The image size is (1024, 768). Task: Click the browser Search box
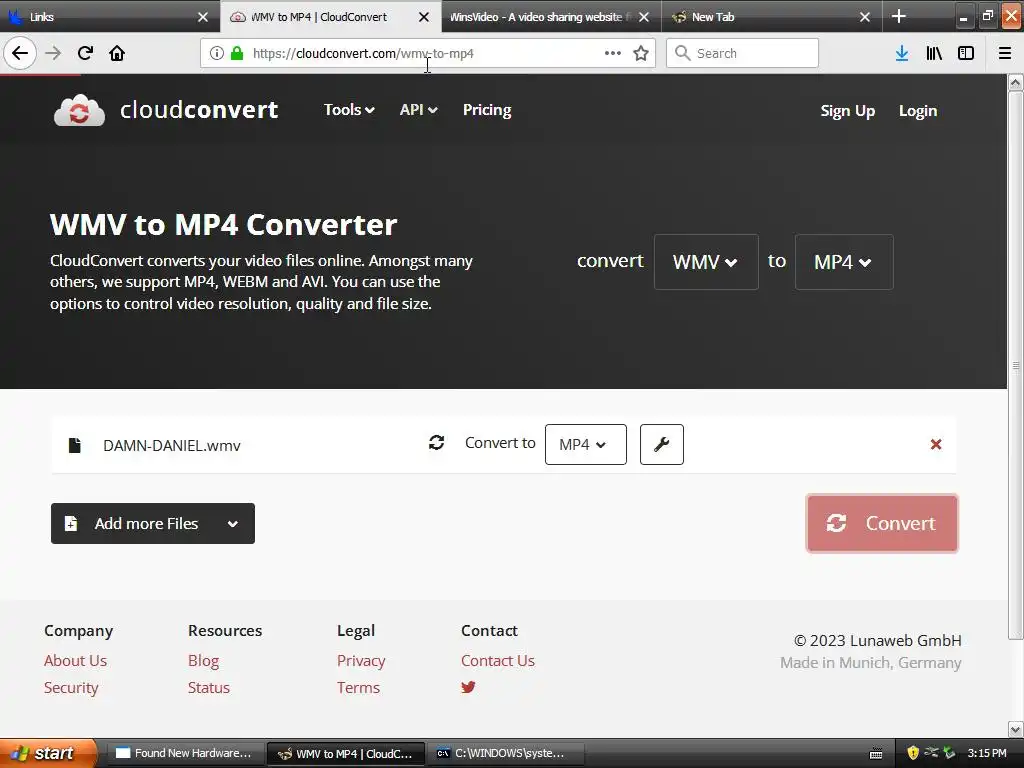tap(743, 53)
